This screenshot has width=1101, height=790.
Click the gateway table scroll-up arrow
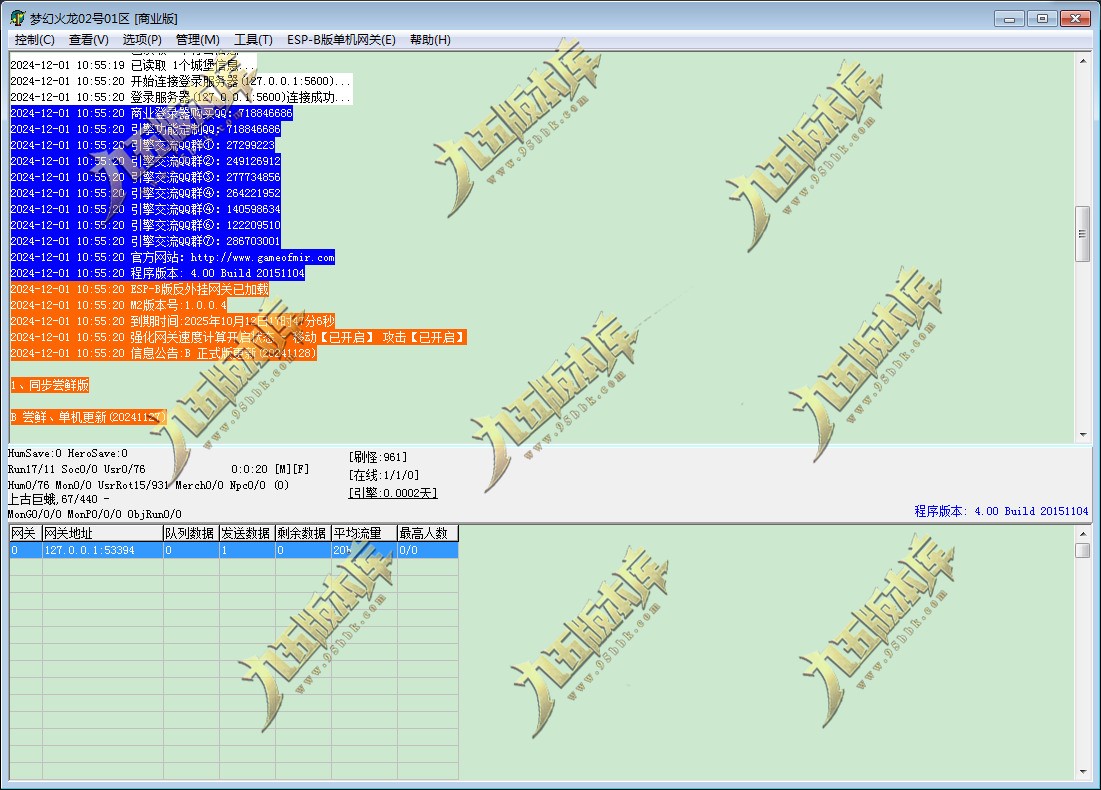pos(1083,534)
